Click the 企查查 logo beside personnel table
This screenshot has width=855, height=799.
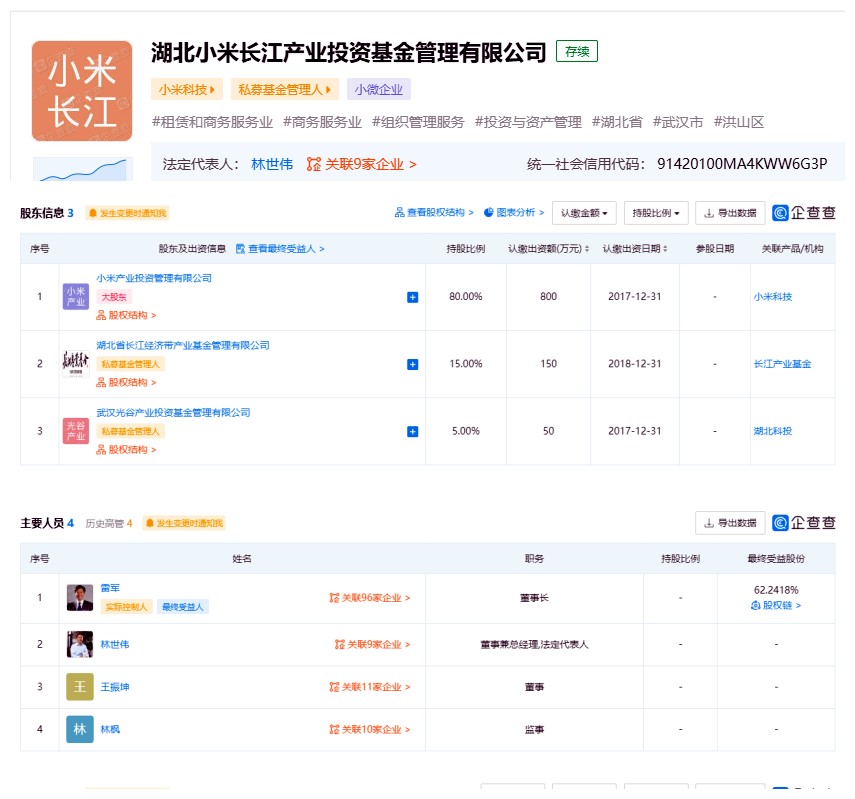pyautogui.click(x=804, y=523)
